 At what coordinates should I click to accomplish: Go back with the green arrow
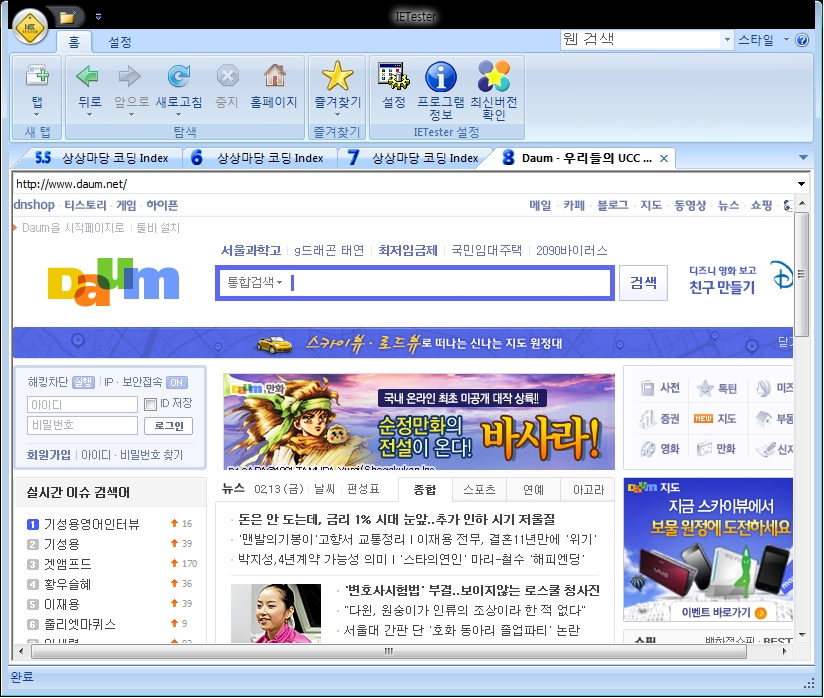click(x=88, y=76)
